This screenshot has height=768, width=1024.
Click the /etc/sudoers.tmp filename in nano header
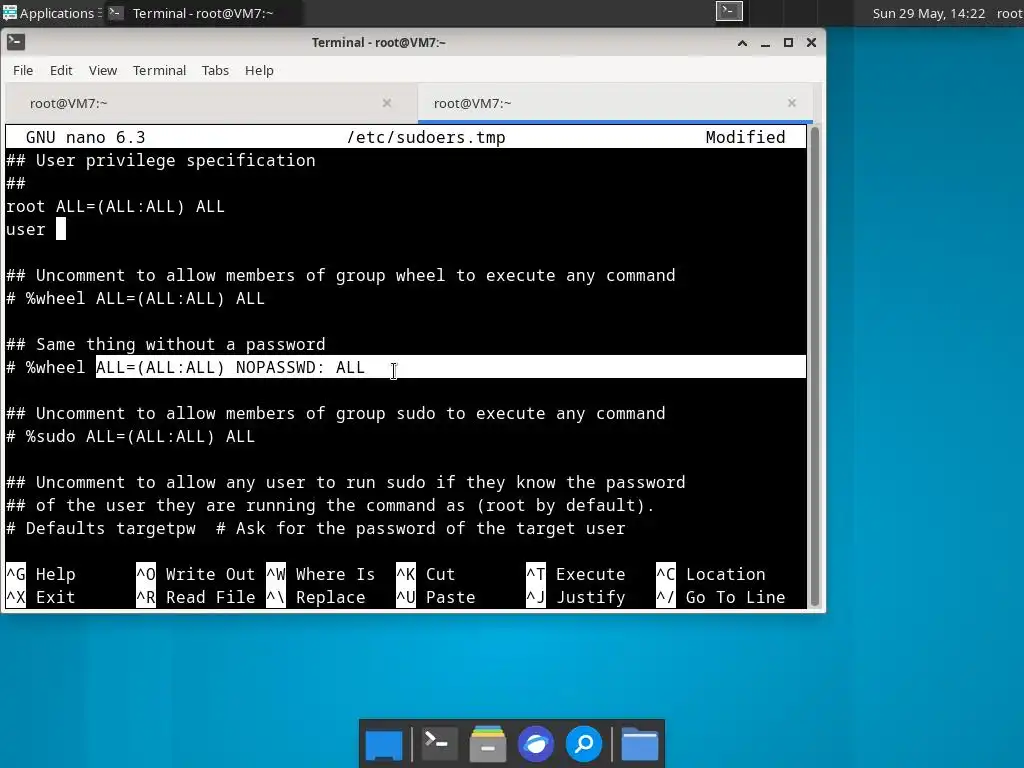426,138
